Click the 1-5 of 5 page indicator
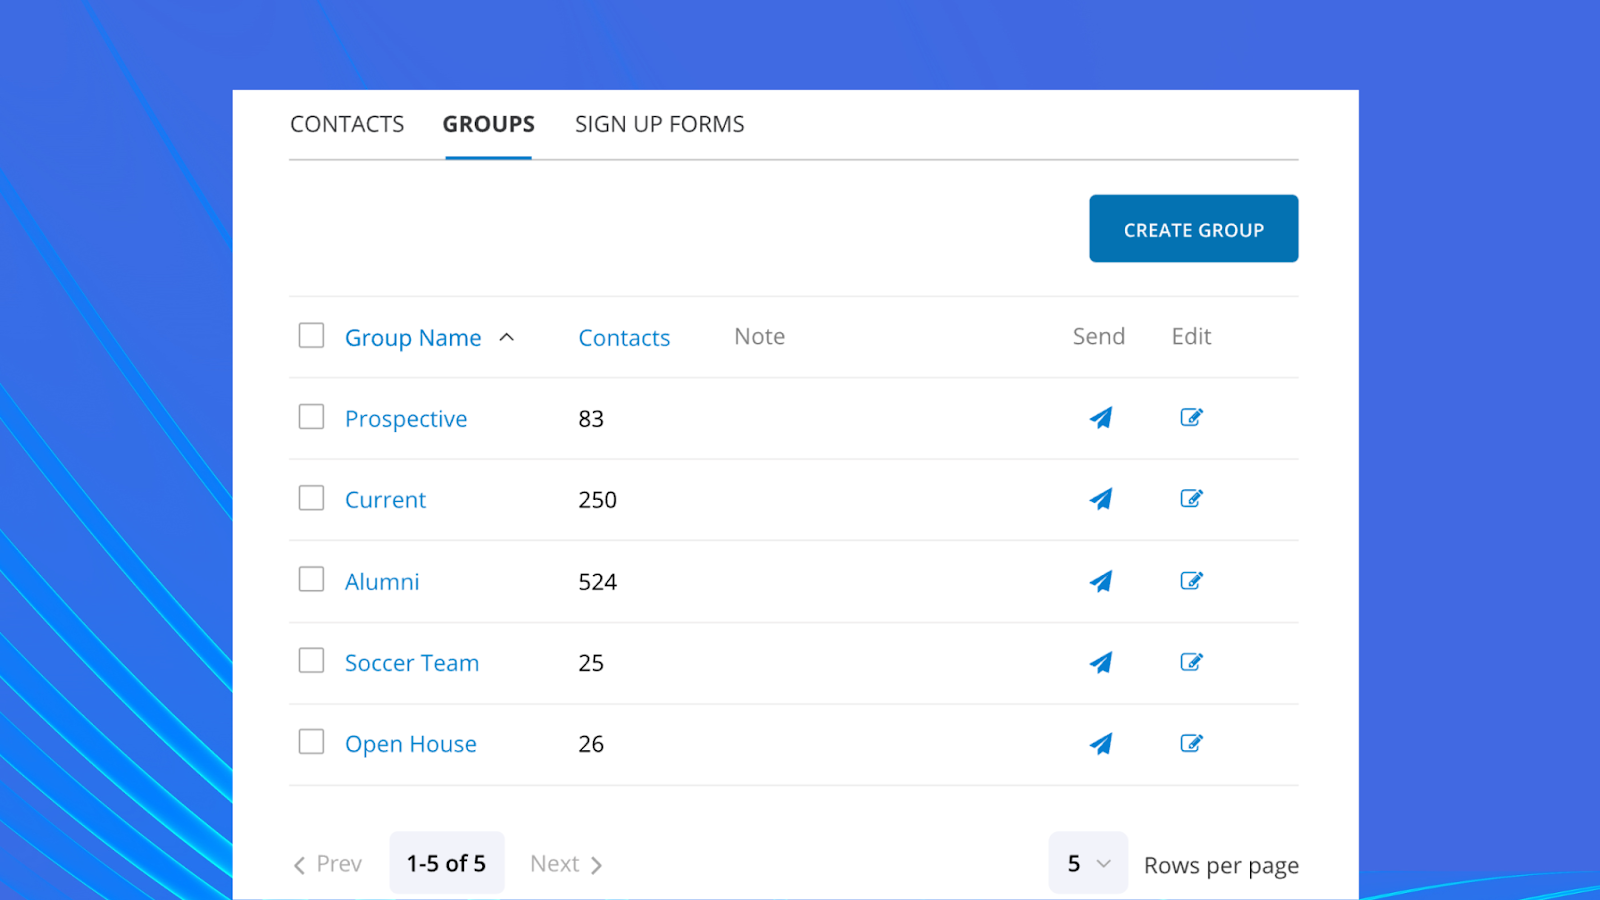 [x=446, y=863]
